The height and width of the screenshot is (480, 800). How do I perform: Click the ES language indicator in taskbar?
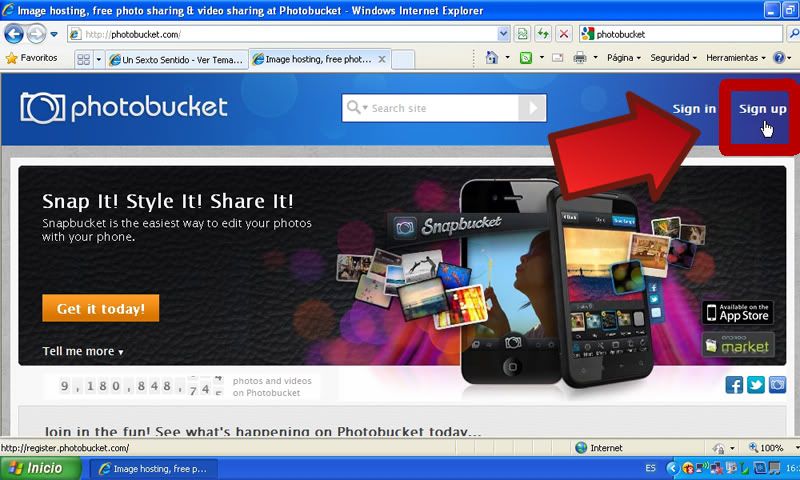click(650, 468)
